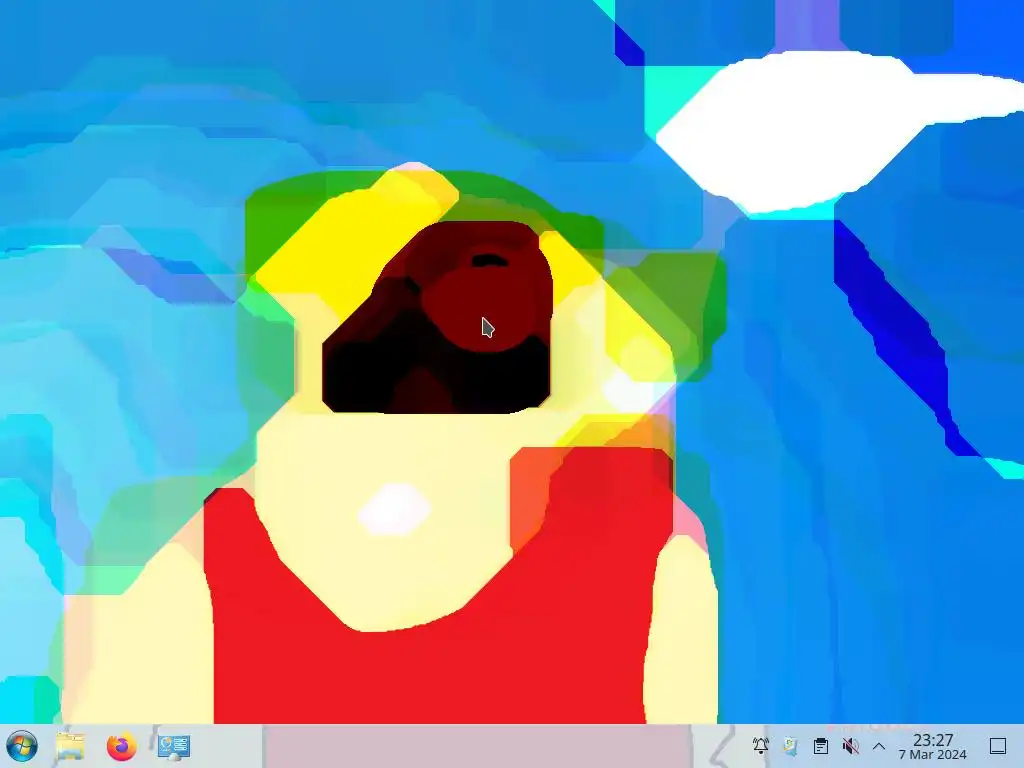1024x768 pixels.
Task: Click the muted volume tray icon
Action: 850,745
